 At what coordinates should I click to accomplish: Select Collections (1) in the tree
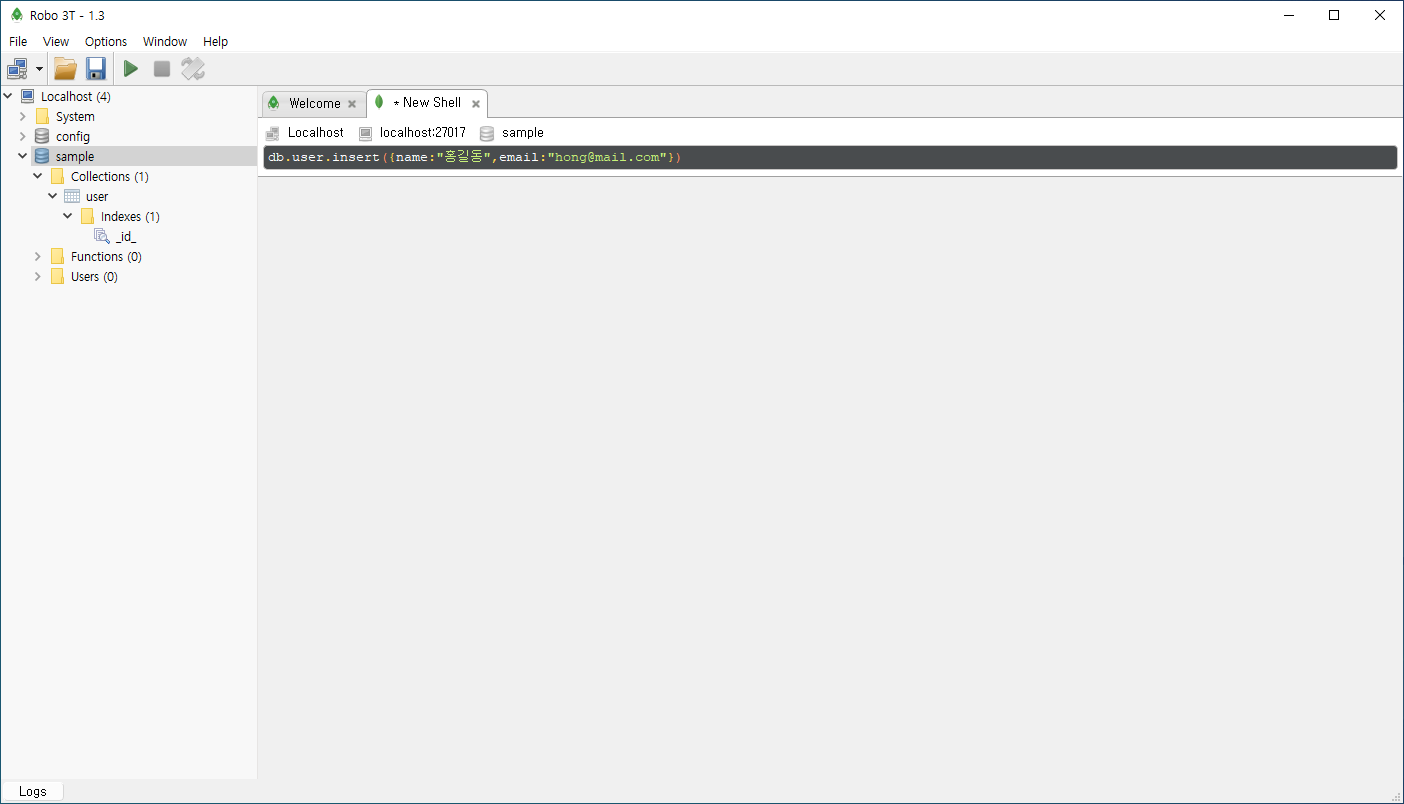(110, 176)
